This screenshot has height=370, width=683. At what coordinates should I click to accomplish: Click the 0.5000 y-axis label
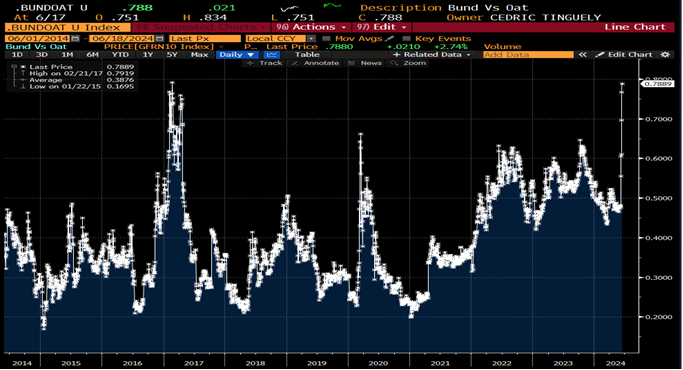tap(658, 198)
